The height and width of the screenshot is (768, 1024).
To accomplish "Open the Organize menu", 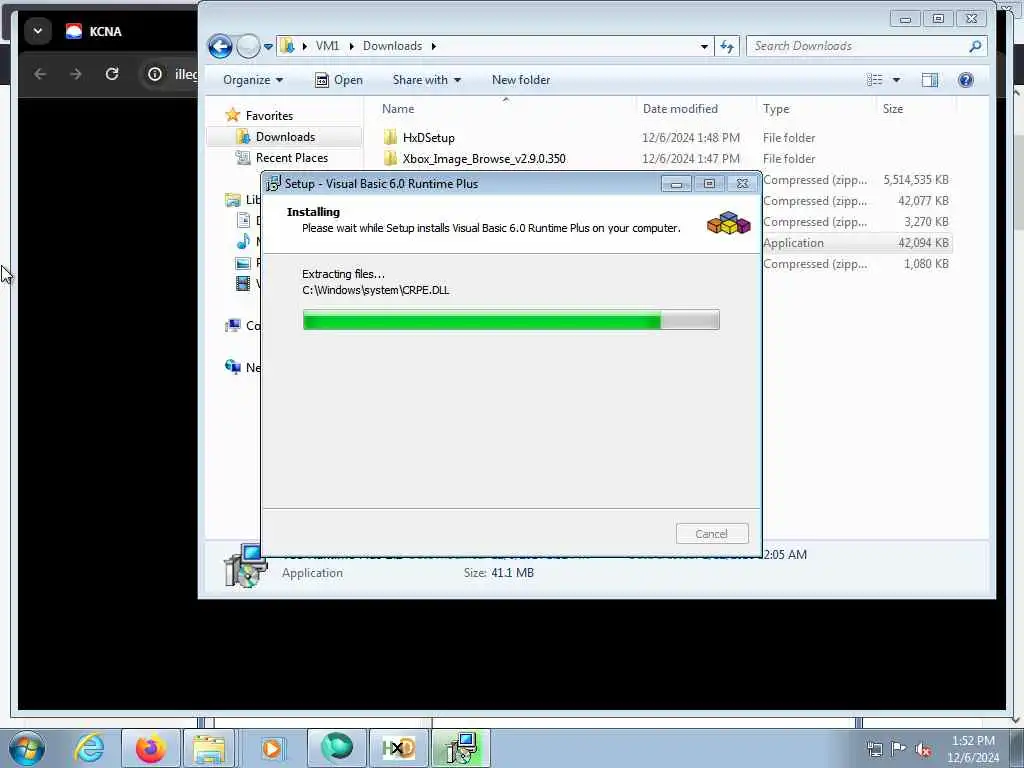I will tap(253, 80).
